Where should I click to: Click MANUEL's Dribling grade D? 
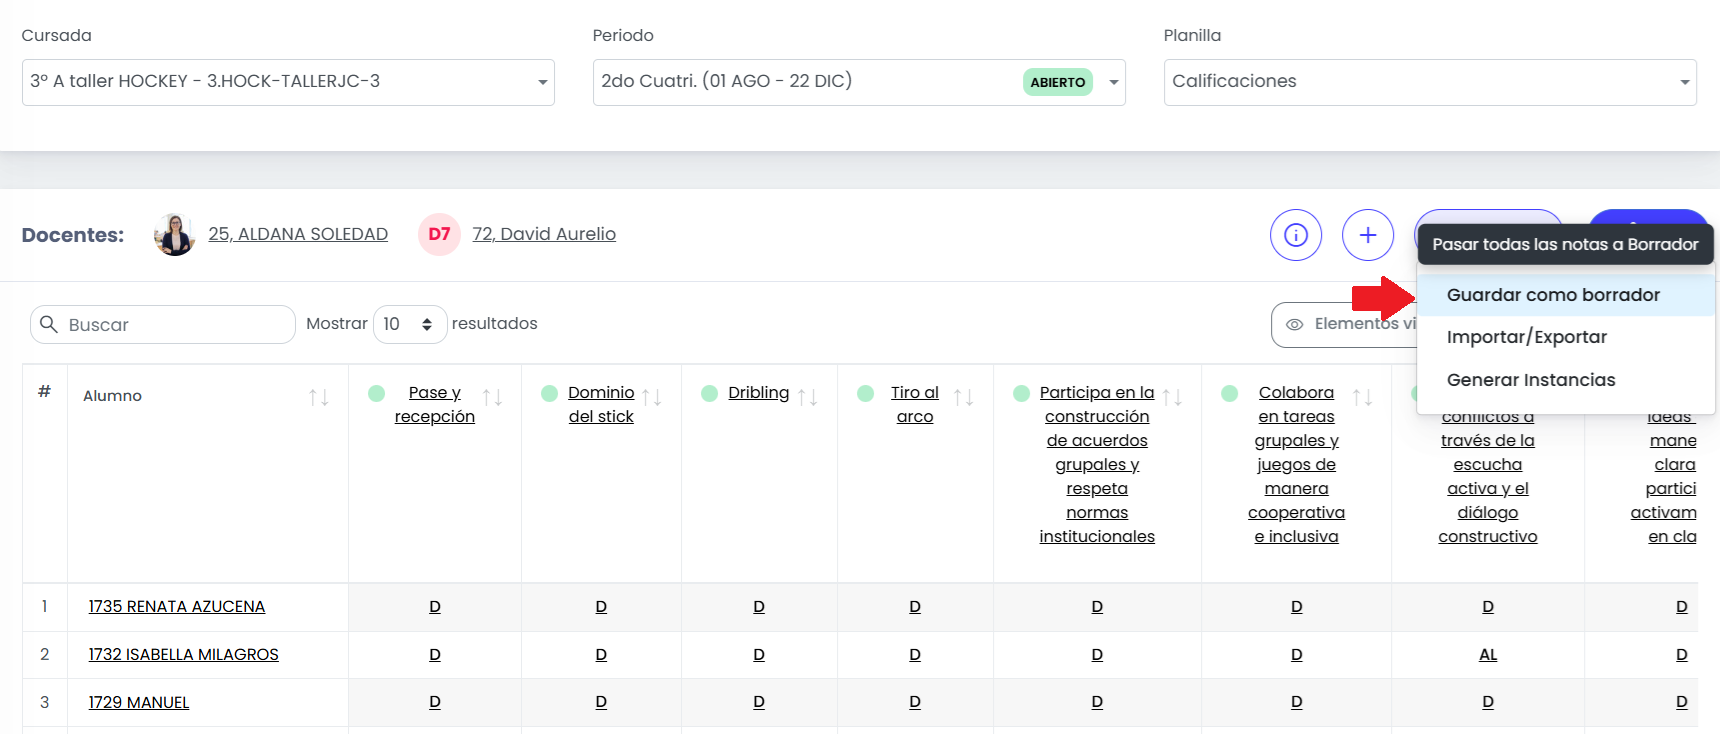click(x=759, y=703)
